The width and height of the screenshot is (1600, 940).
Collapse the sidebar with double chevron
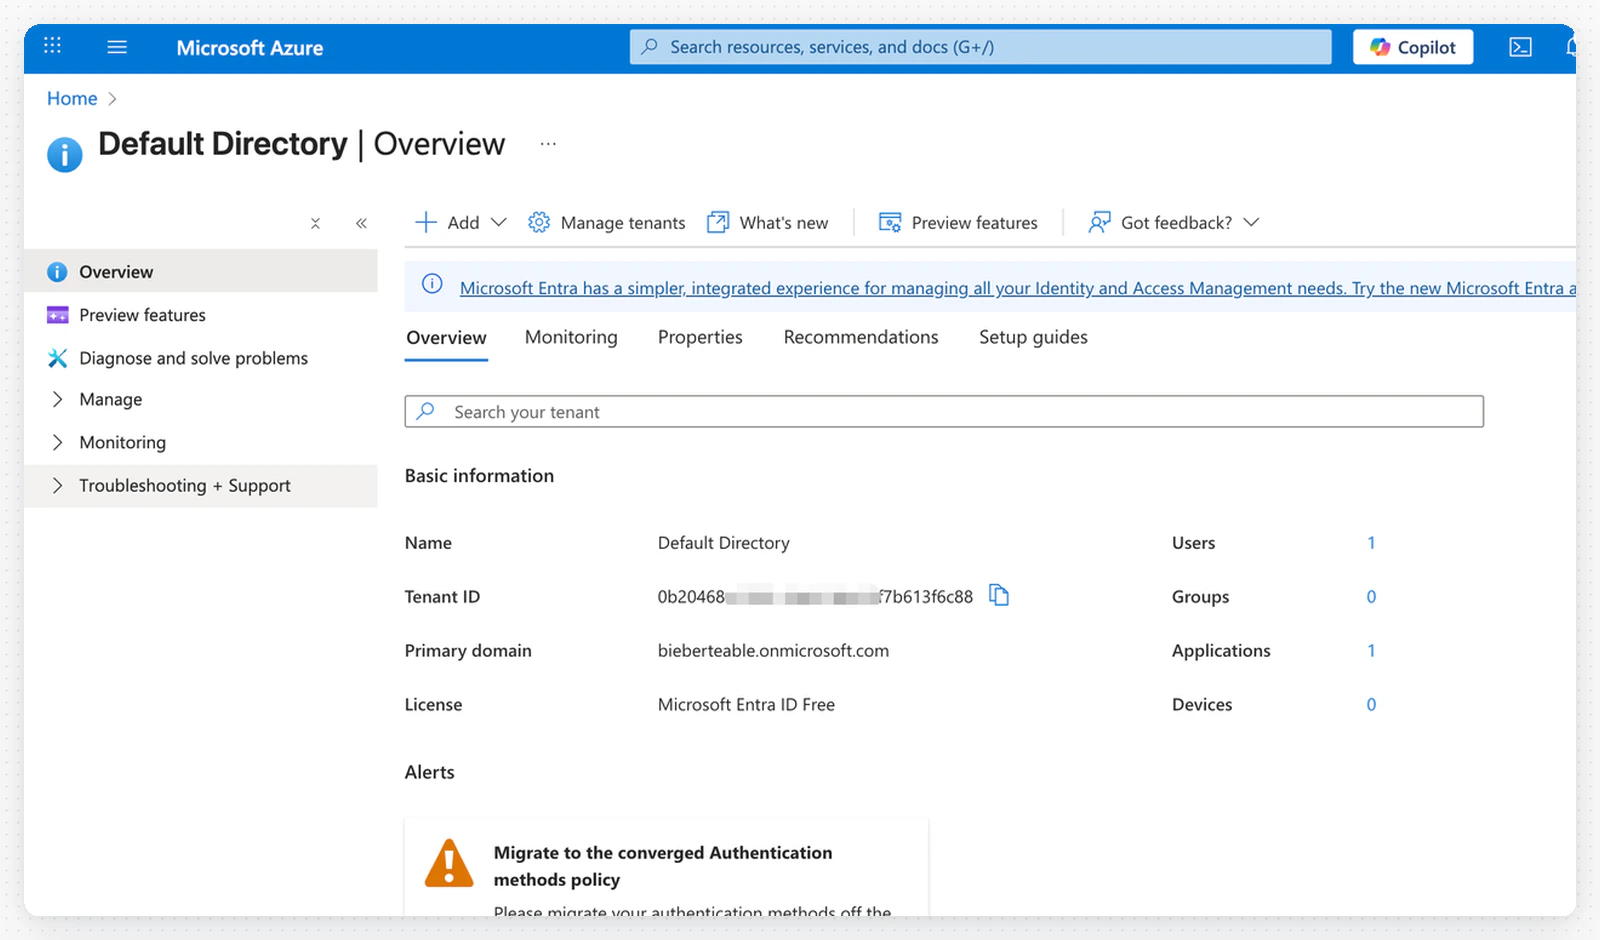pyautogui.click(x=361, y=223)
